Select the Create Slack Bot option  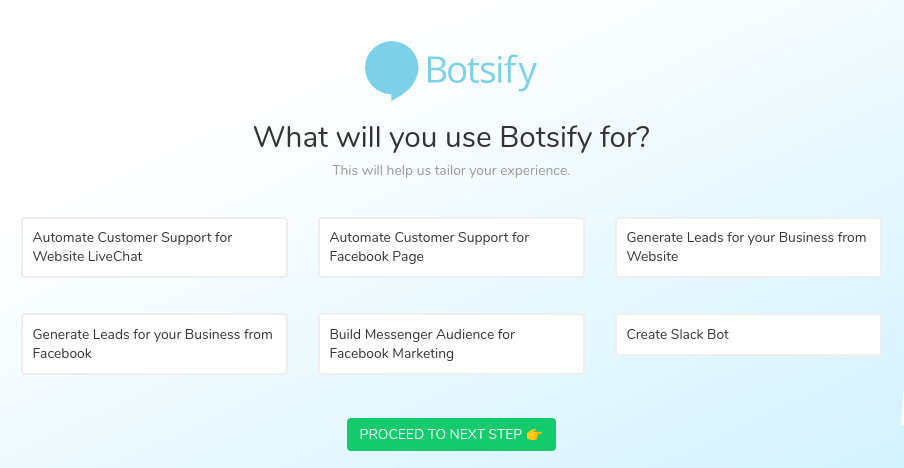click(748, 334)
